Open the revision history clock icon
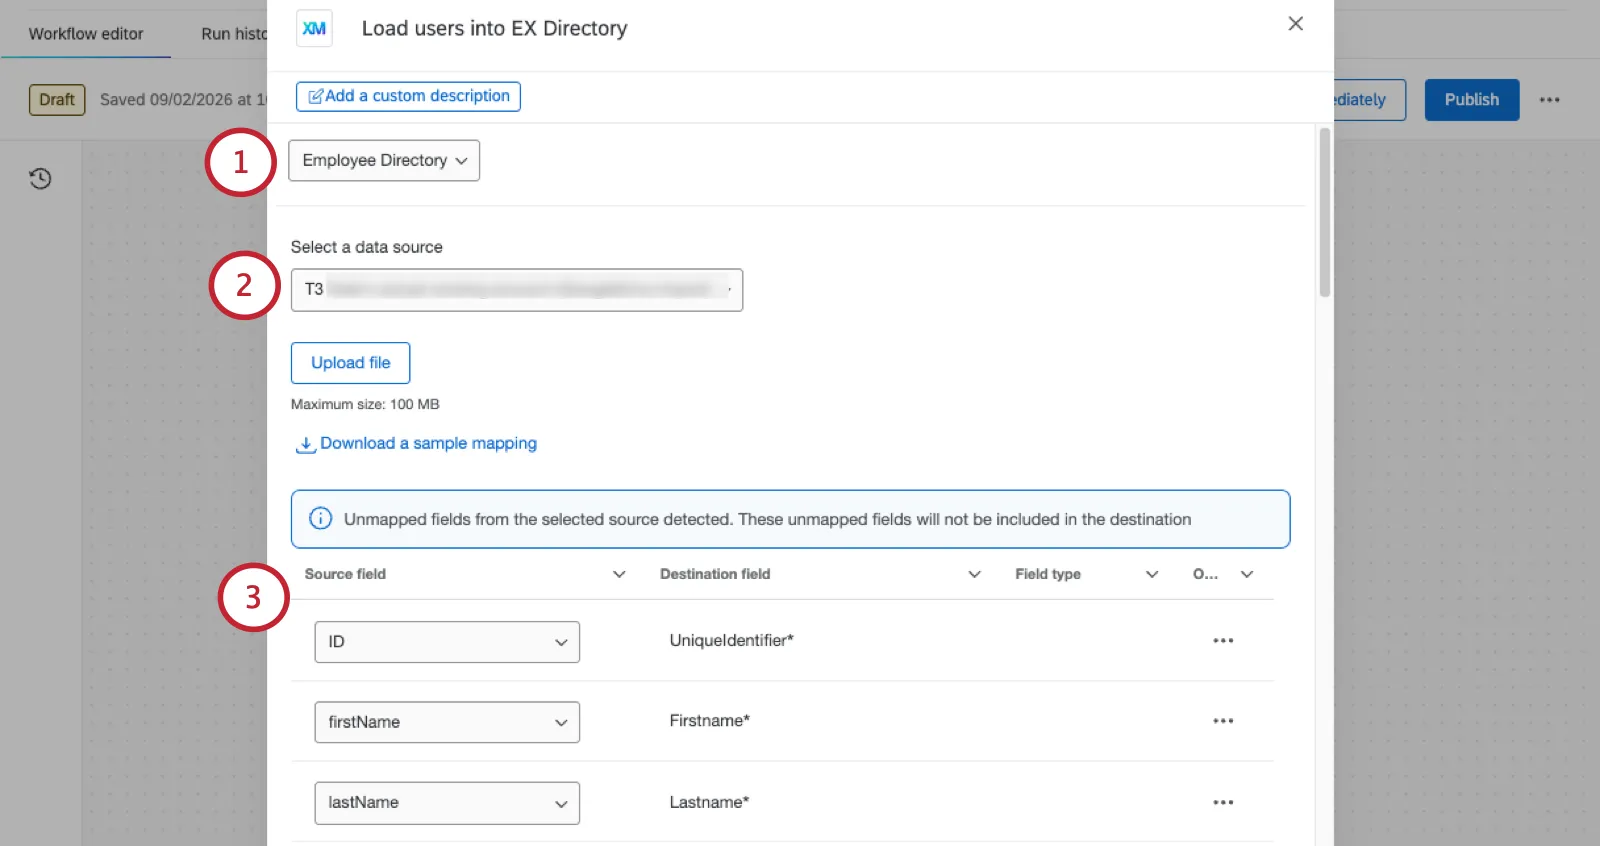Image resolution: width=1600 pixels, height=846 pixels. pyautogui.click(x=40, y=179)
